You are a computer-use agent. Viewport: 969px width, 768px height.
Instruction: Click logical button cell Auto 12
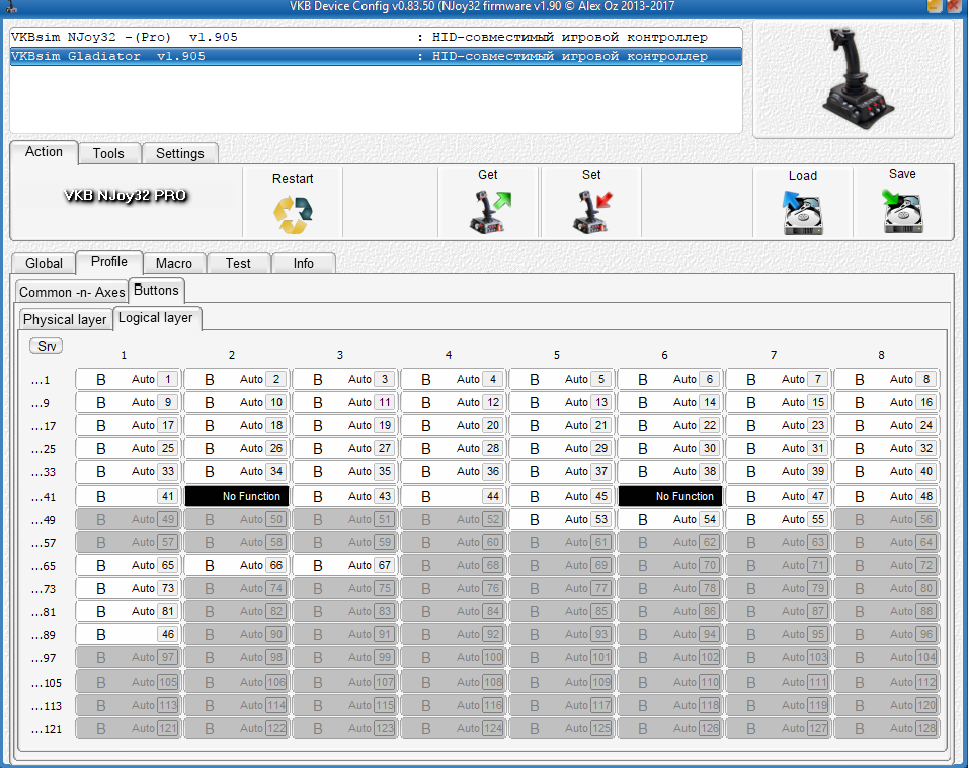[x=453, y=402]
